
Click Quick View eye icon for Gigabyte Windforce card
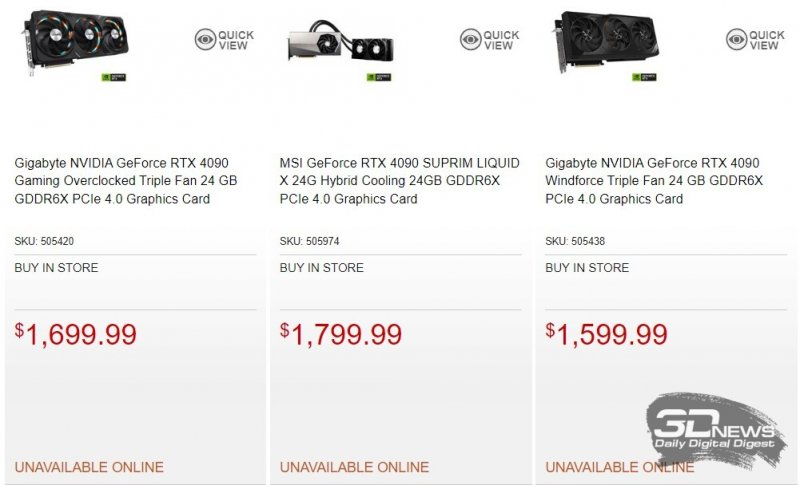(x=735, y=40)
